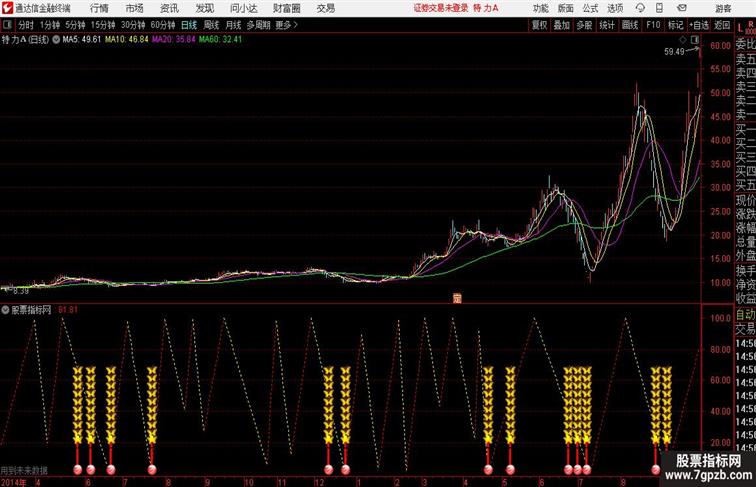Click the mobile phone icon in title bar
Viewport: 756px width, 487px height.
(660, 8)
